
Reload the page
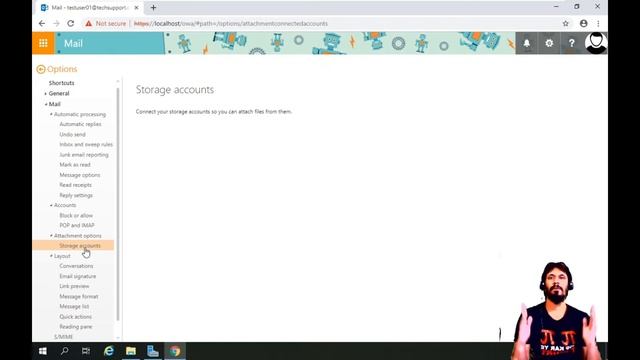tap(71, 24)
